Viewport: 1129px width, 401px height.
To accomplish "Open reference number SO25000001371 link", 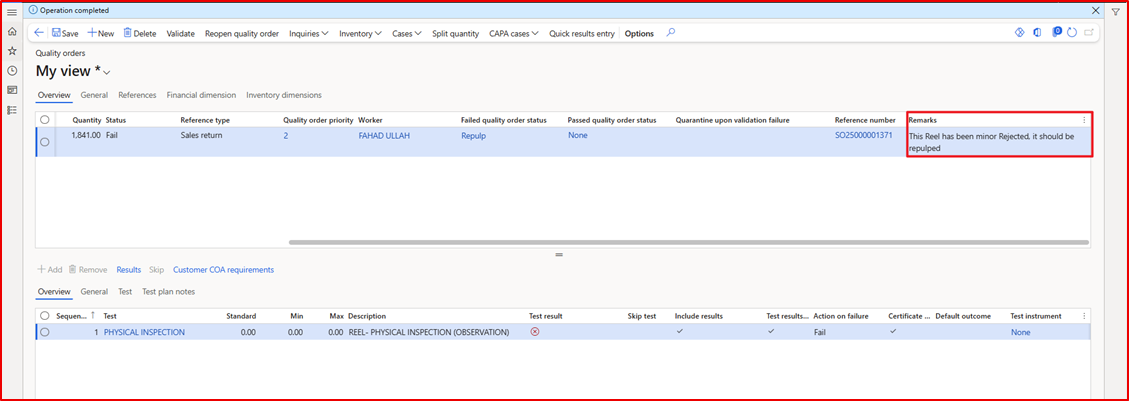I will [863, 135].
